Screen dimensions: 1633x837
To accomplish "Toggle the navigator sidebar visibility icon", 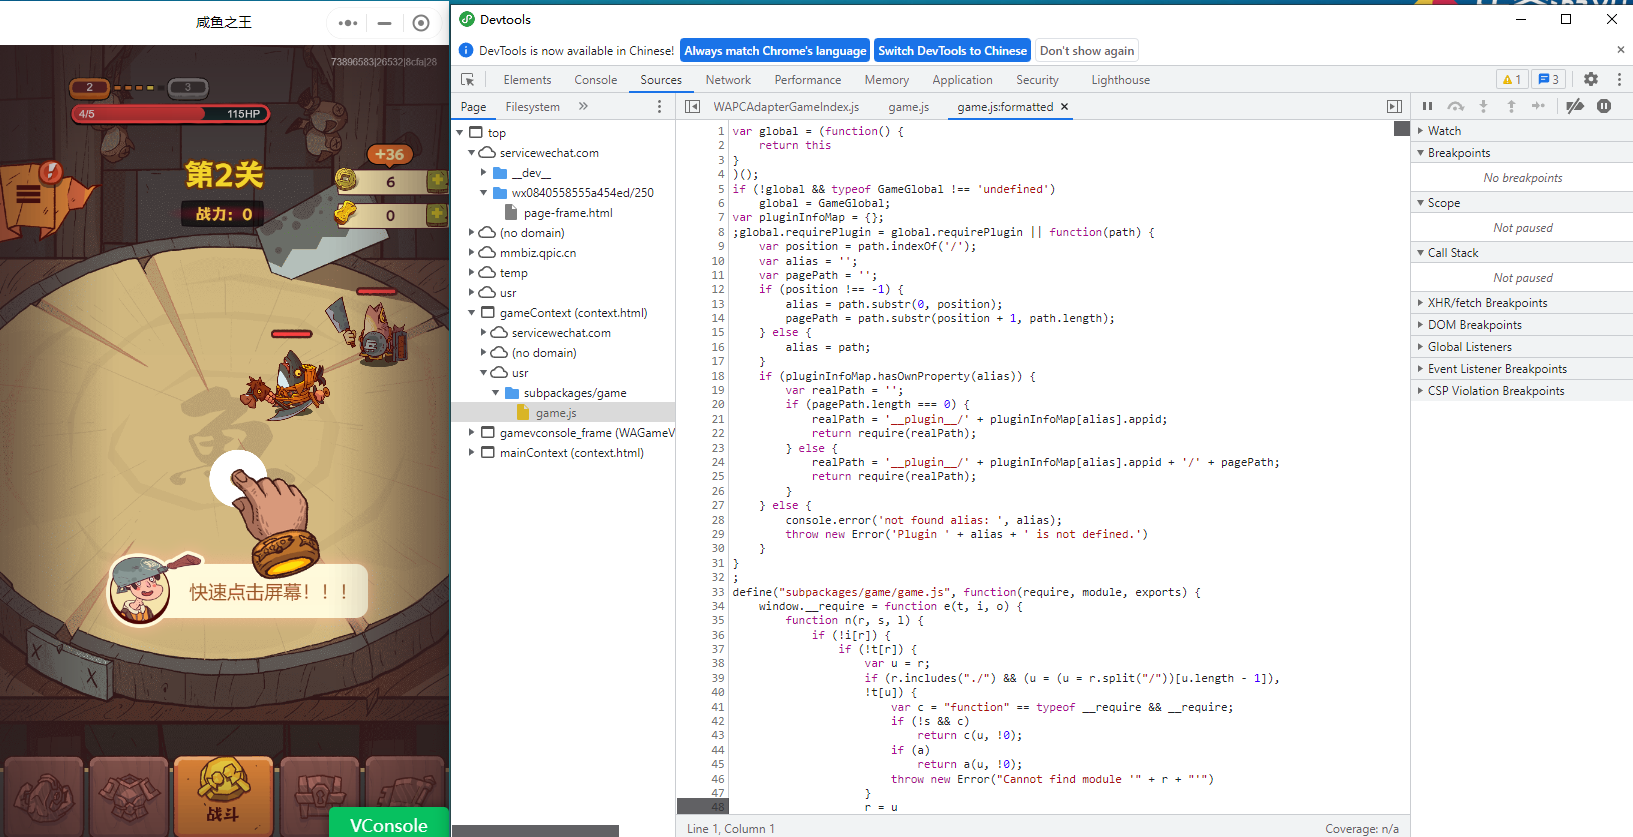I will pos(692,106).
